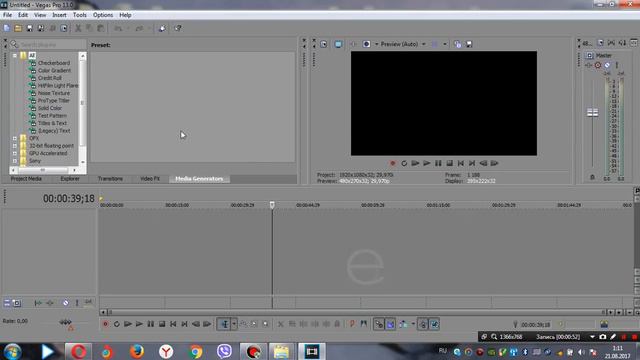Click the New project icon in toolbar
This screenshot has height=360, width=640.
pyautogui.click(x=7, y=28)
